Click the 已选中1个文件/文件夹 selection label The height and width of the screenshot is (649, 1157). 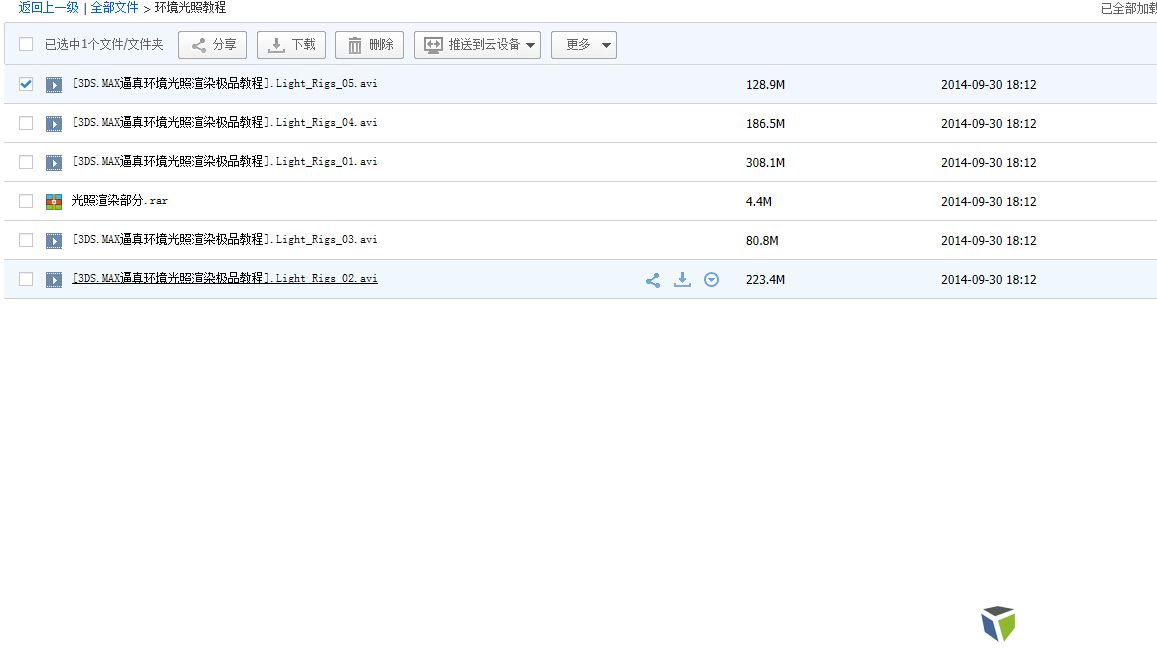pos(104,45)
